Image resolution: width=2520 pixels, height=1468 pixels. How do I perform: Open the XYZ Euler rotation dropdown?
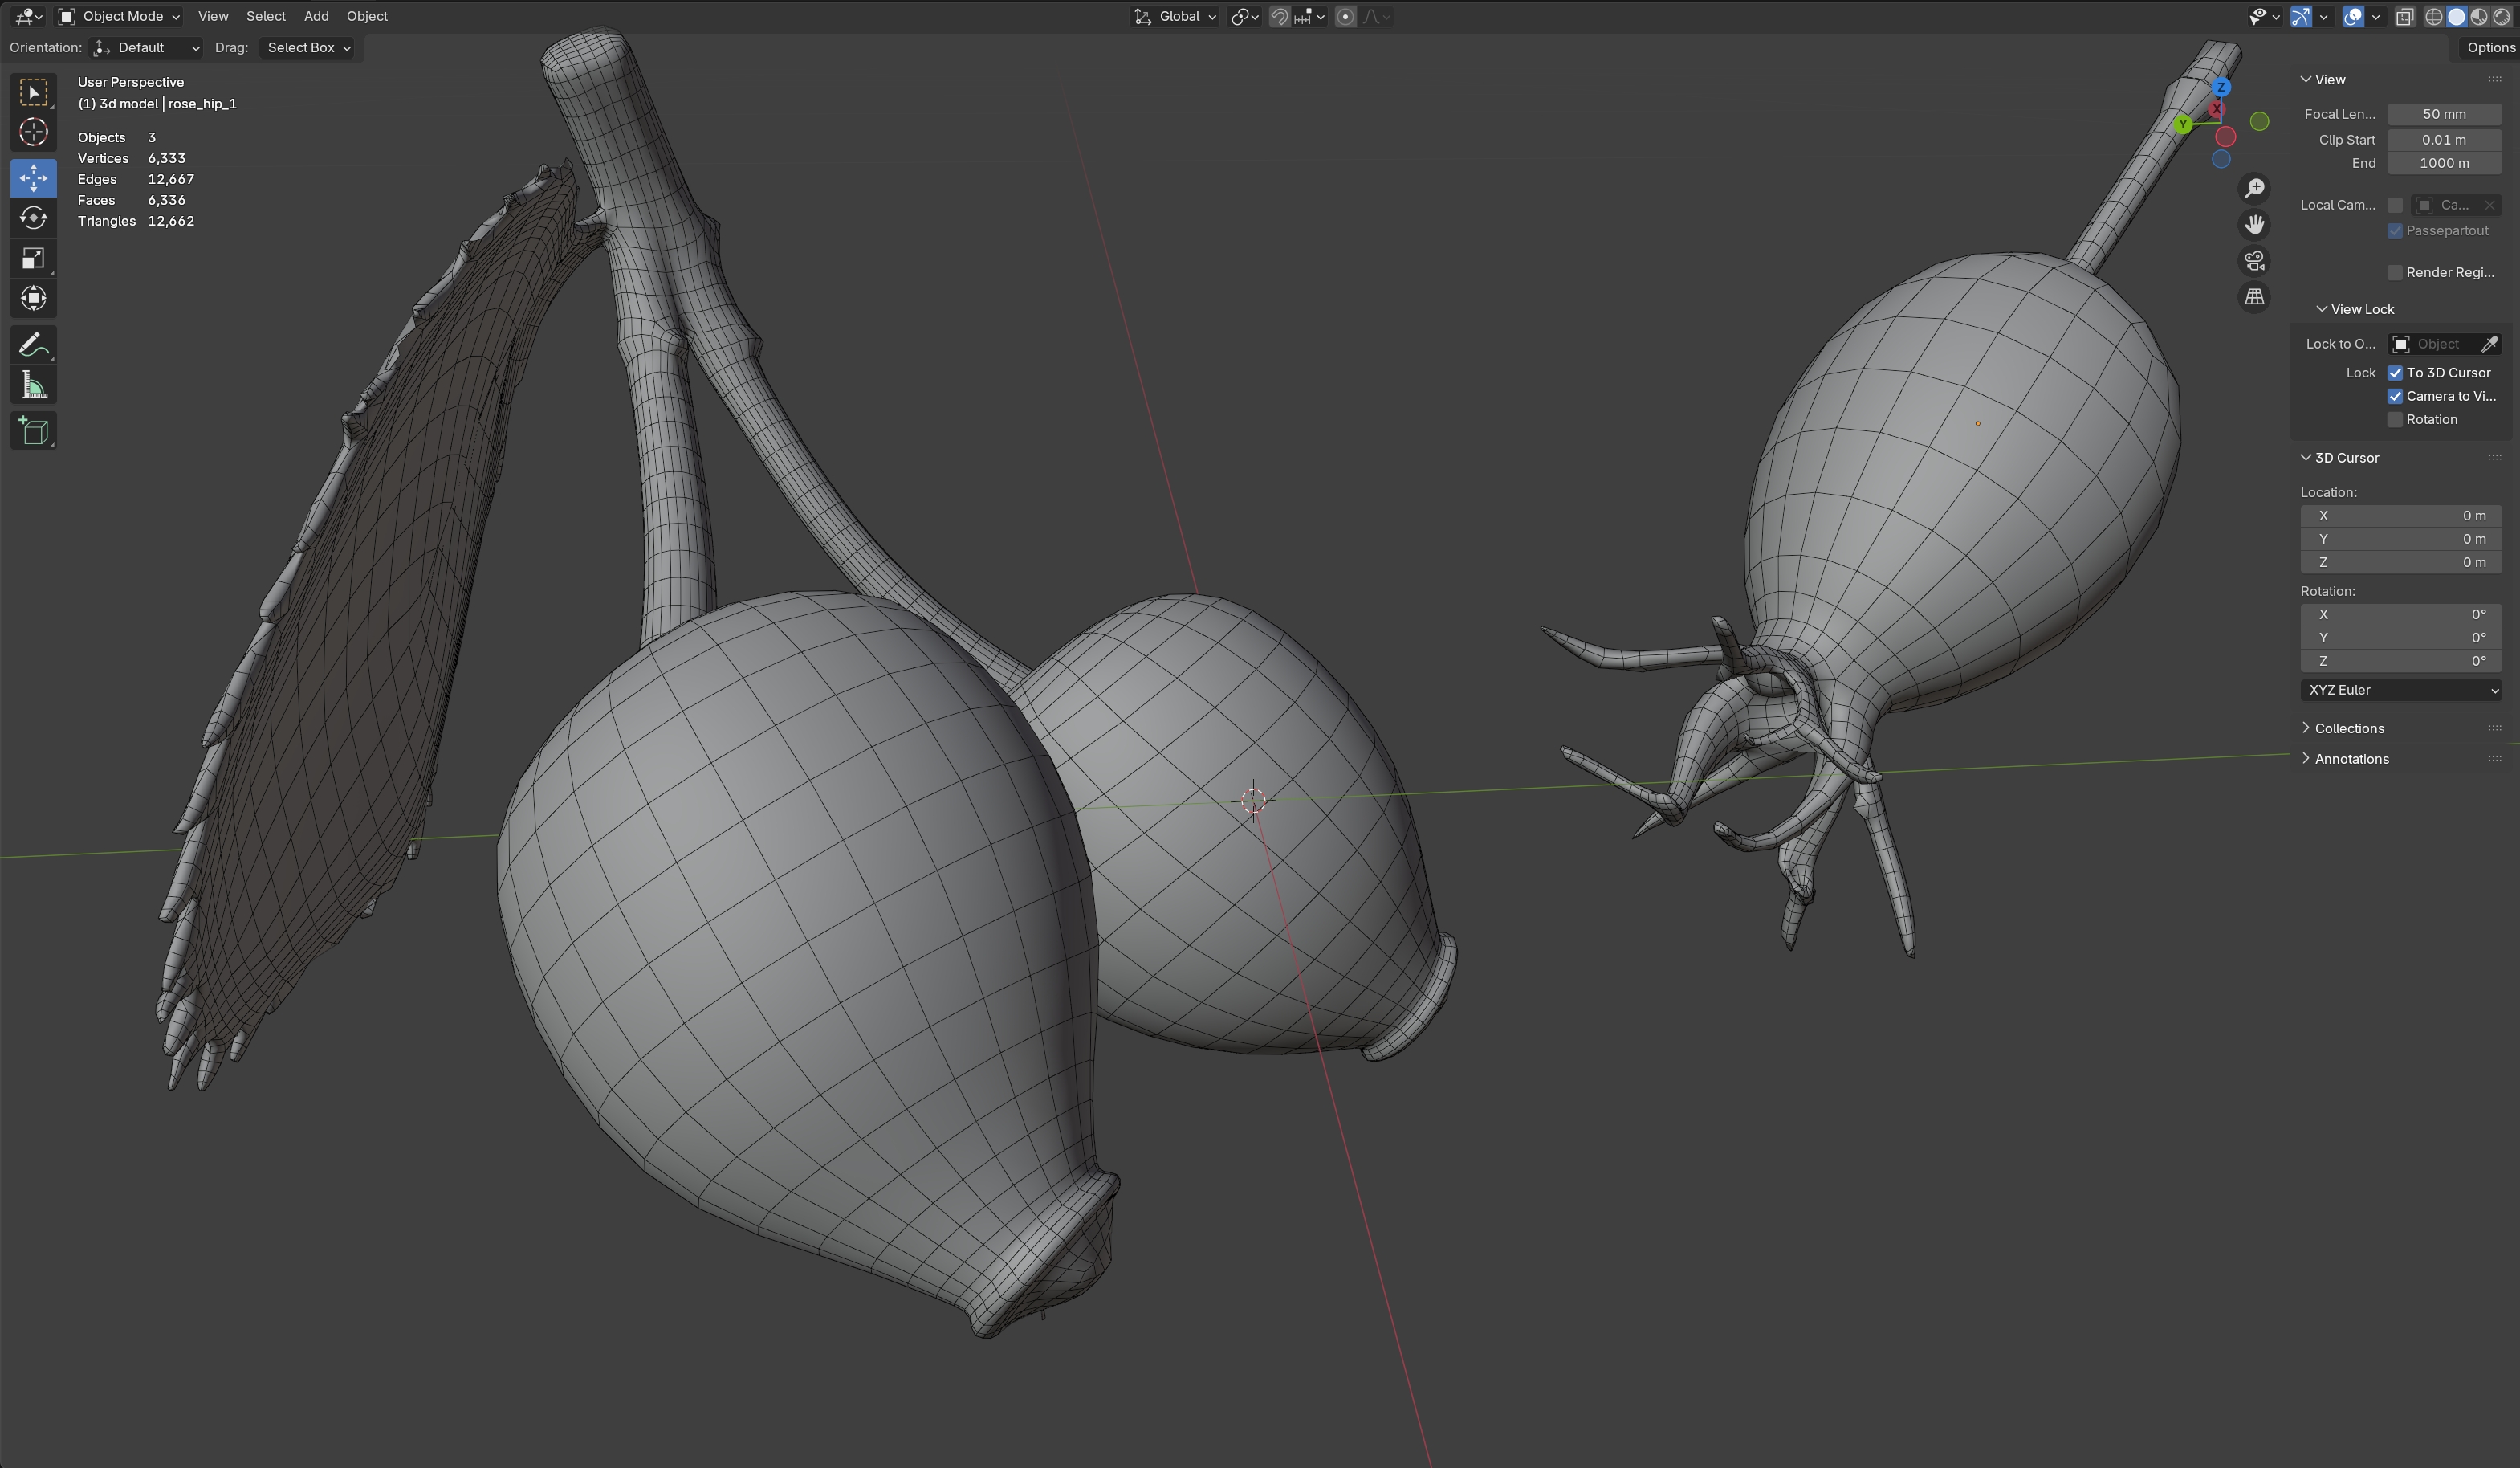tap(2400, 690)
